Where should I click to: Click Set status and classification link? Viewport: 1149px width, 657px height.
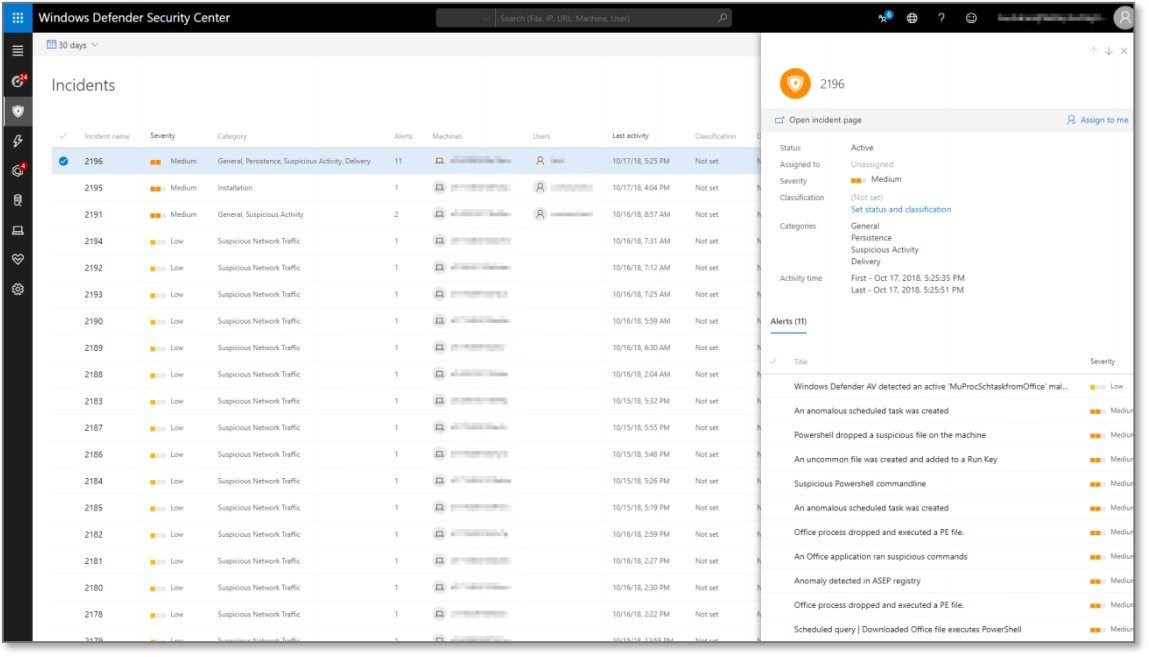click(900, 210)
